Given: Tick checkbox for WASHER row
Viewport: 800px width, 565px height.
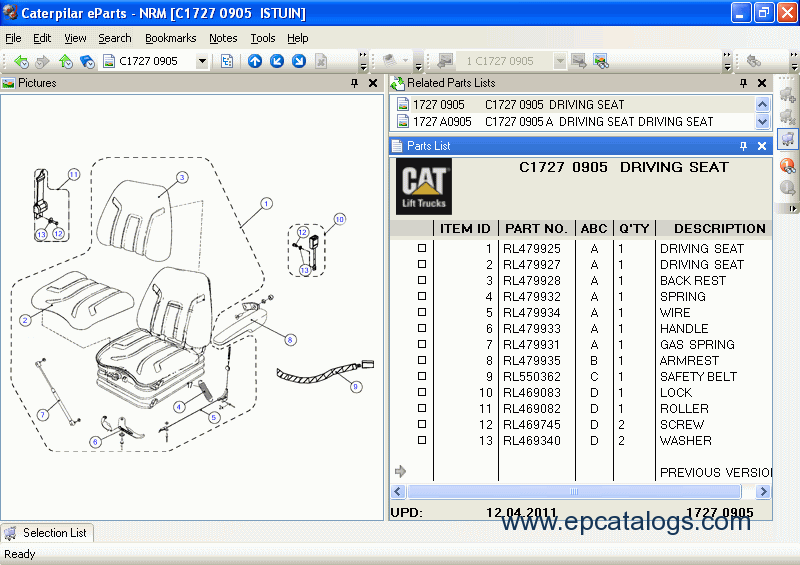Looking at the screenshot, I should 422,440.
